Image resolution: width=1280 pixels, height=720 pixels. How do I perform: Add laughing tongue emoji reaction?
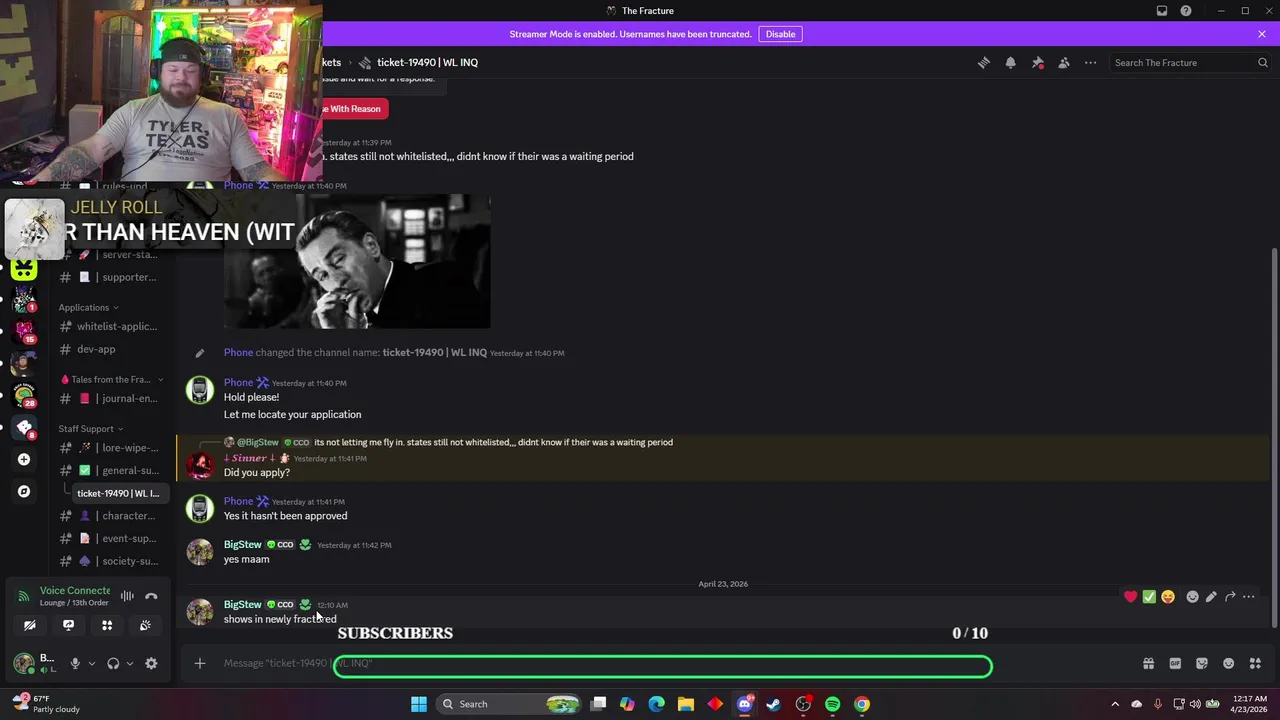1168,597
